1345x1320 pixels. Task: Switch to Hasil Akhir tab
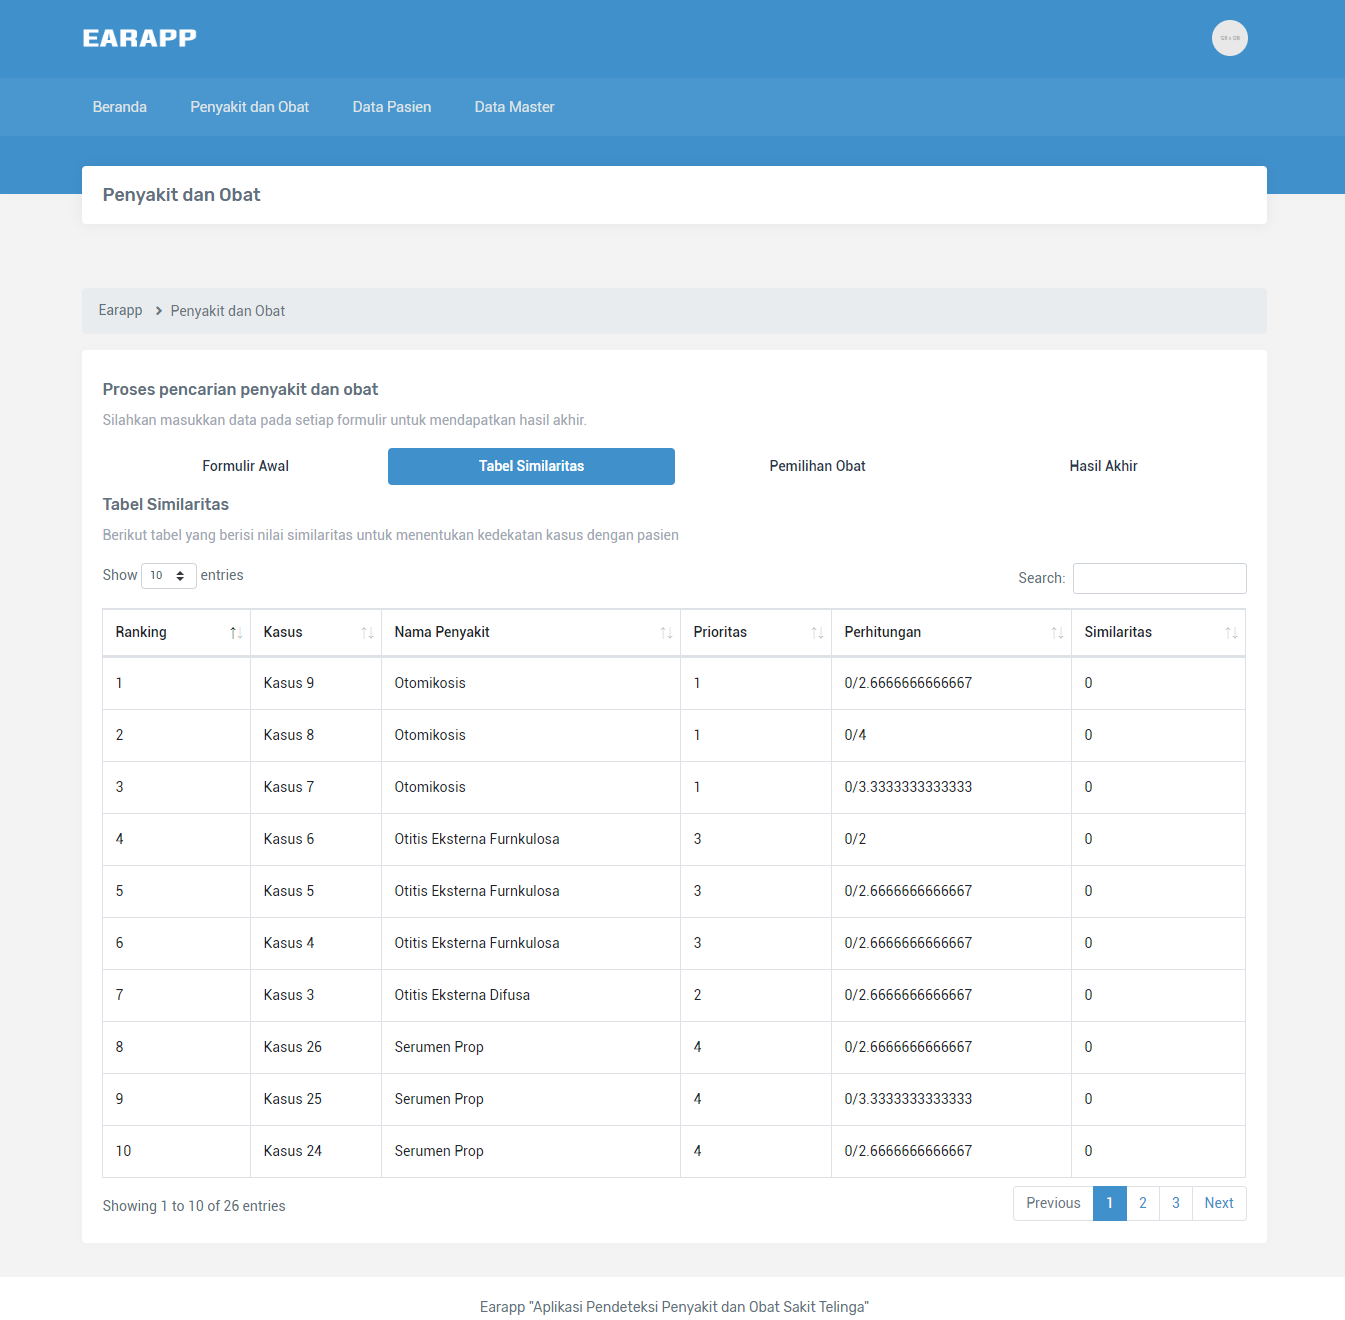pyautogui.click(x=1103, y=466)
